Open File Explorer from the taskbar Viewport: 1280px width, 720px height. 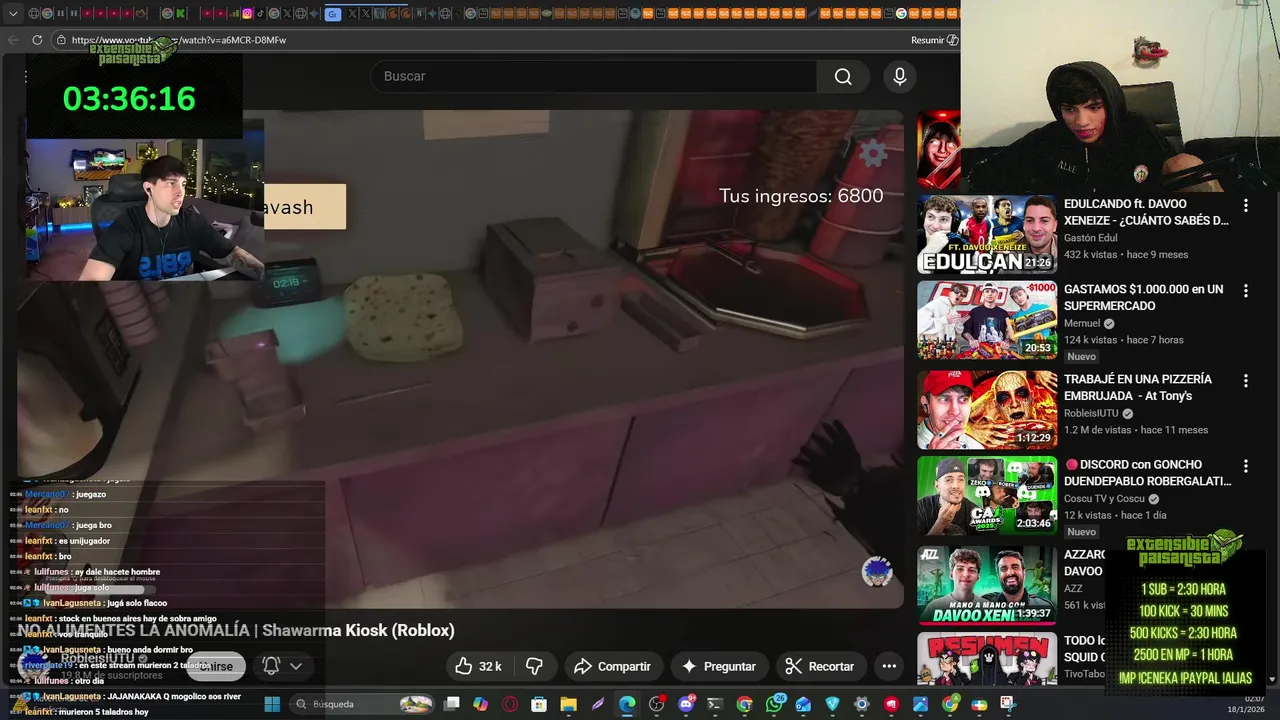pyautogui.click(x=568, y=704)
